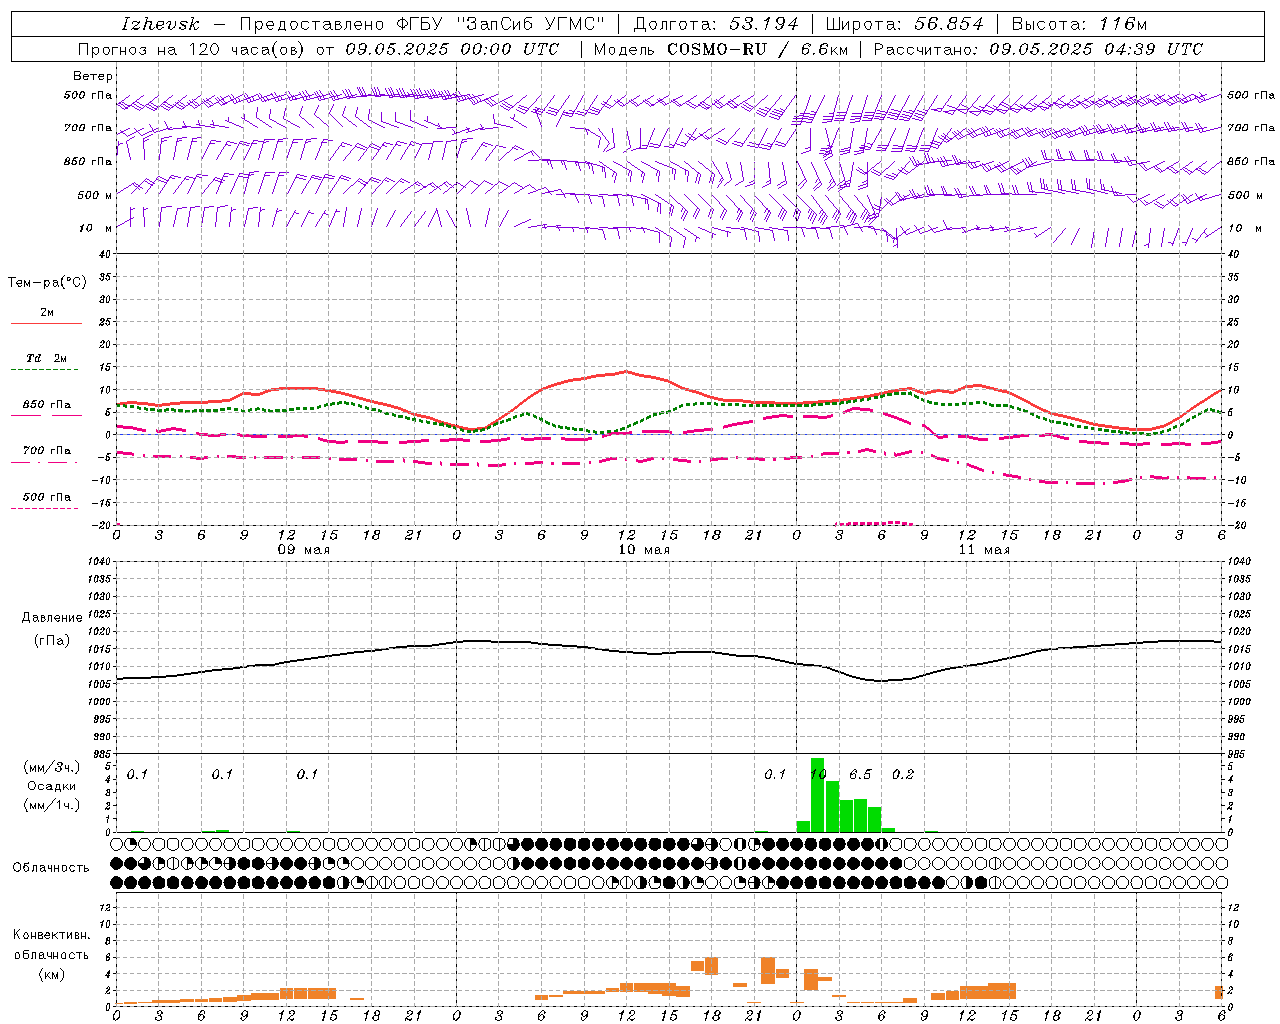Click the "Прогноз на 120 часа(ов)" text
This screenshot has width=1280, height=1024.
[192, 49]
